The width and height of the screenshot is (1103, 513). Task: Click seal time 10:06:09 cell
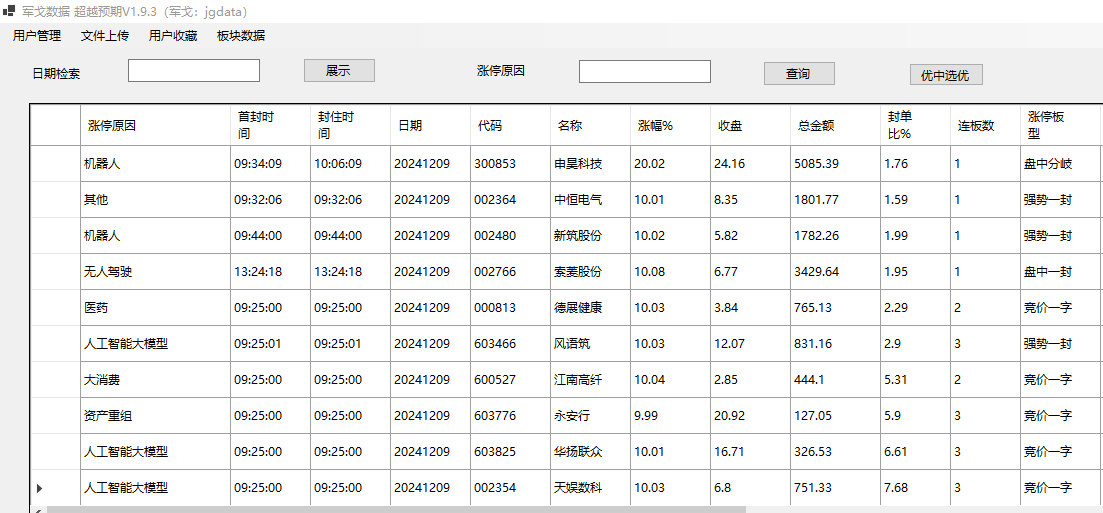pos(350,164)
